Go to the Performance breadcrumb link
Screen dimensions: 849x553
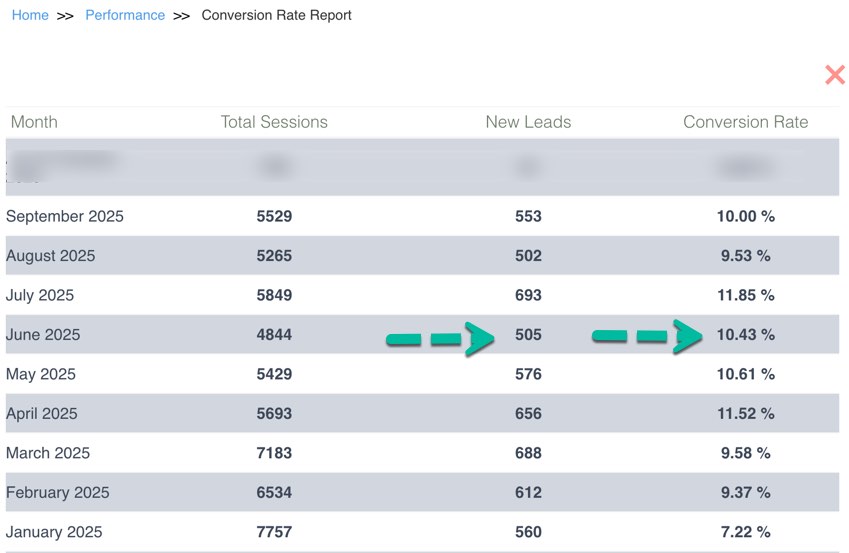[x=125, y=16]
